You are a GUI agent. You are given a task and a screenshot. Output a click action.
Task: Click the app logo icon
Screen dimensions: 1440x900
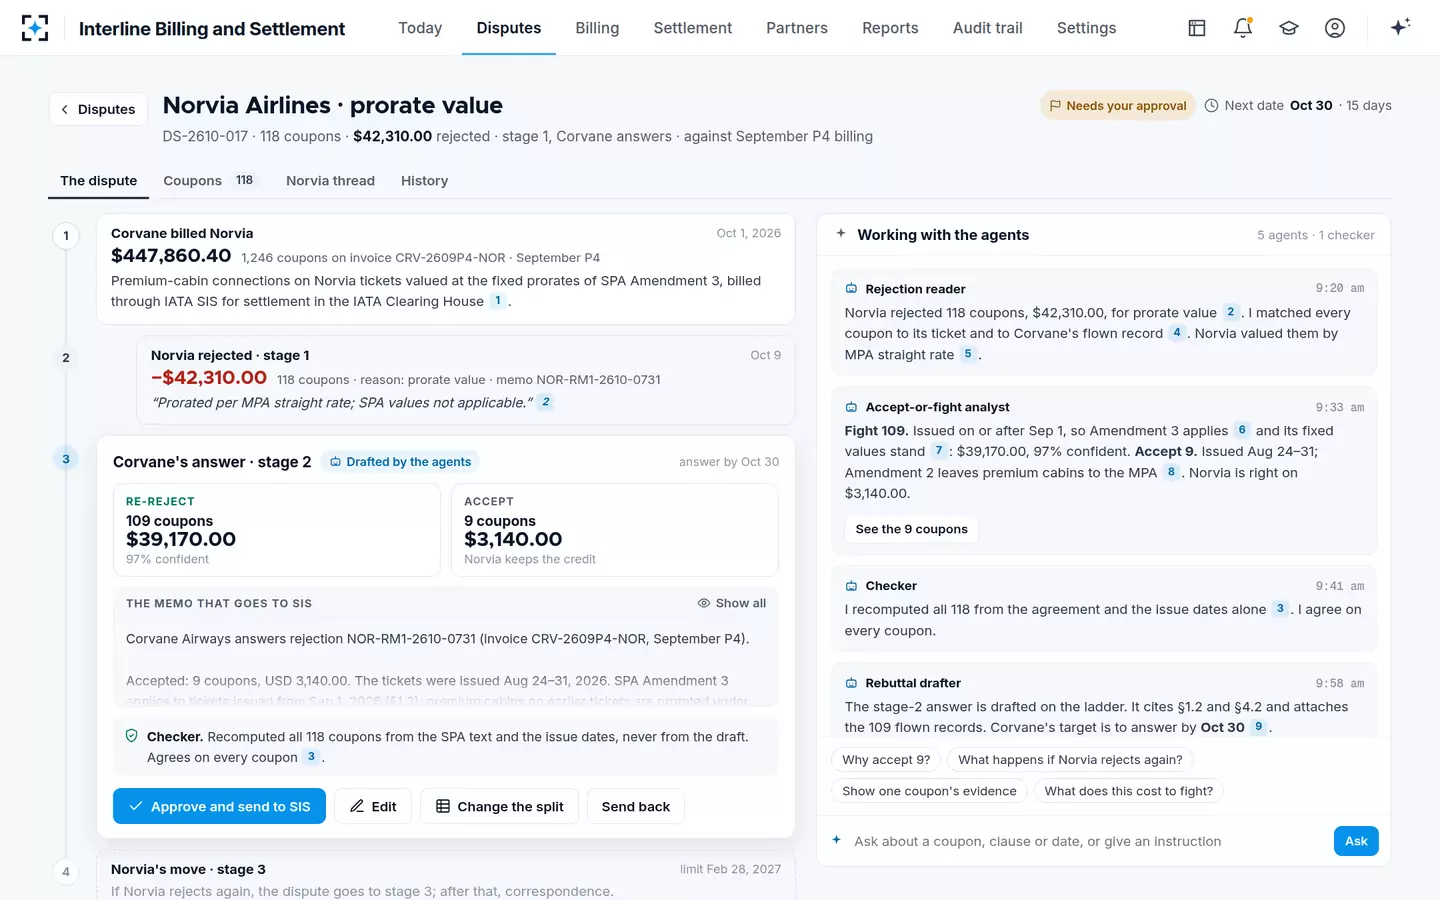(35, 28)
